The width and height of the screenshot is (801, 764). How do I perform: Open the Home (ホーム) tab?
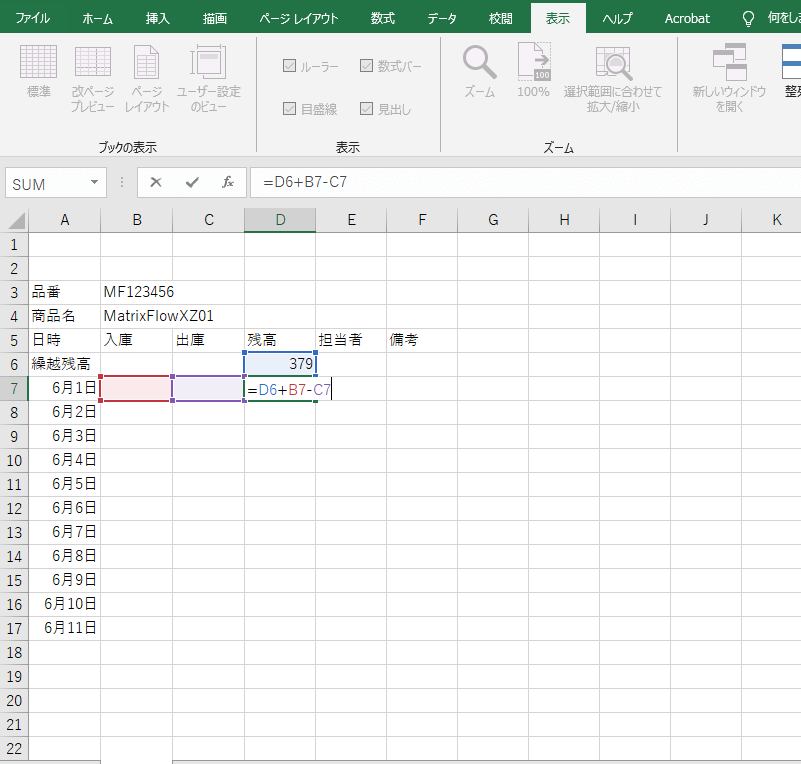98,18
